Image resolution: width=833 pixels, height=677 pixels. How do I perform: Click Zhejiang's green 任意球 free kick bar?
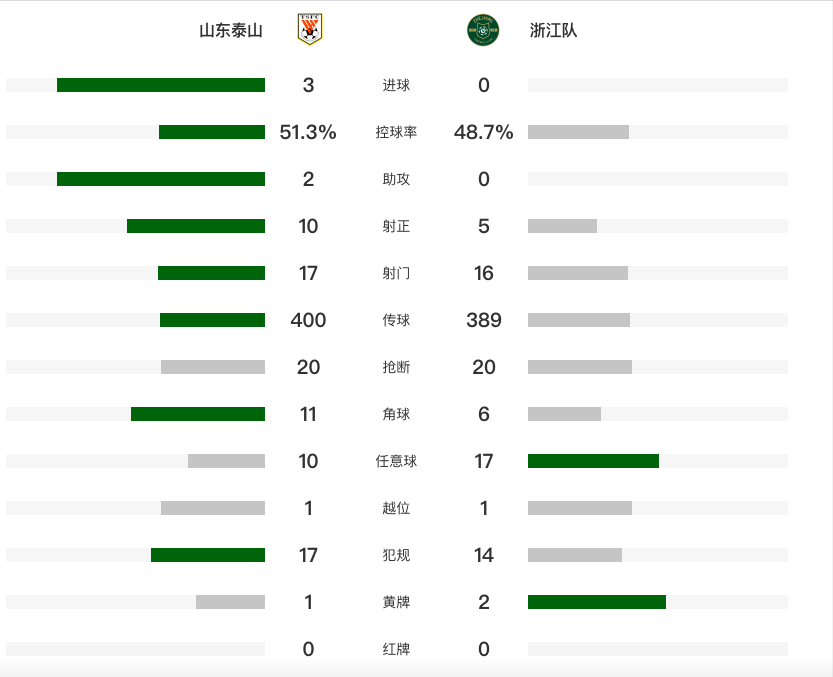pos(593,461)
